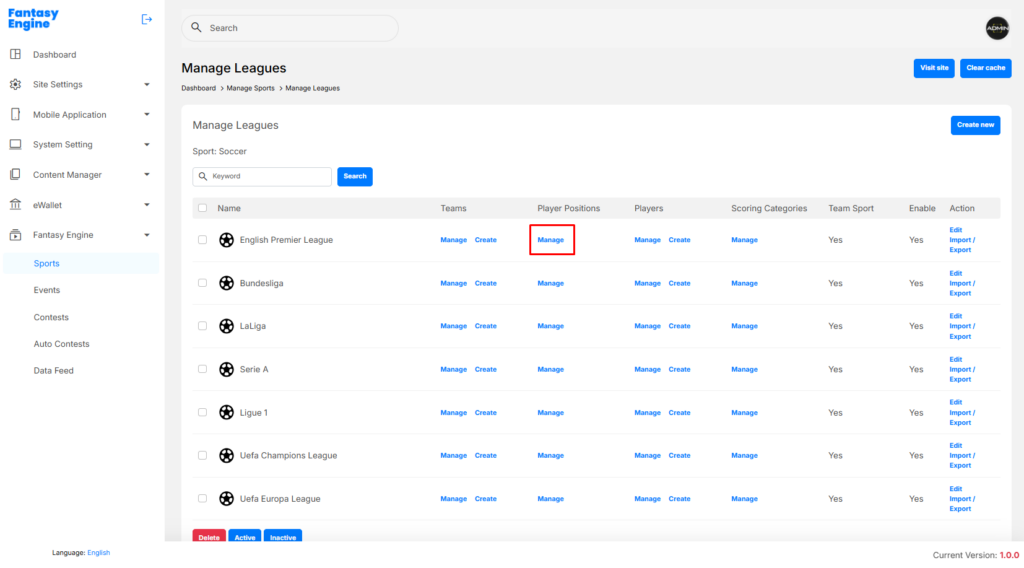This screenshot has height=568, width=1024.
Task: Click the Content Manager icon in sidebar
Action: click(15, 175)
